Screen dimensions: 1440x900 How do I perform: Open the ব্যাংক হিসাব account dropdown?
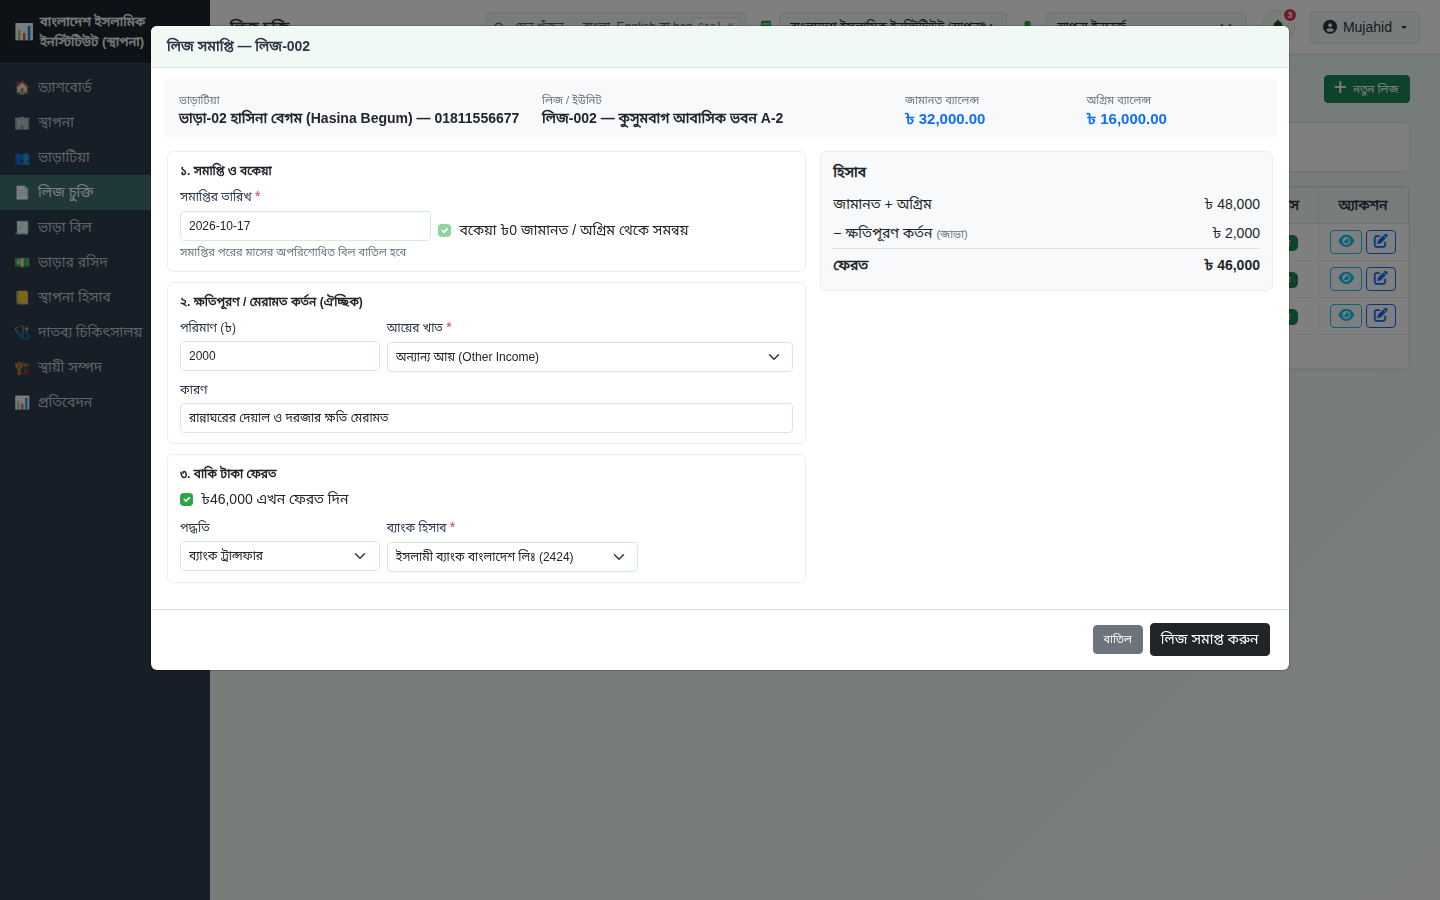tap(512, 557)
